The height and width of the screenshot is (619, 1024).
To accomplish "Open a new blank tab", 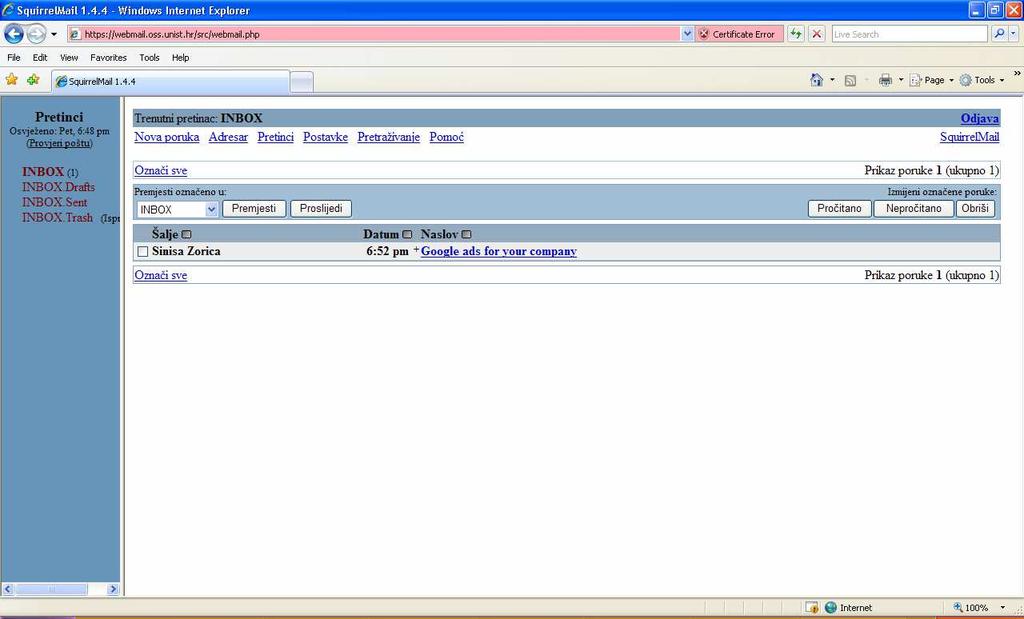I will (x=301, y=82).
